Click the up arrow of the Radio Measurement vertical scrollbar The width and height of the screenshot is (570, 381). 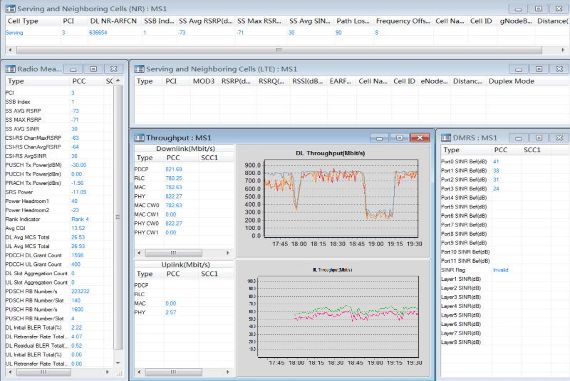tap(118, 81)
